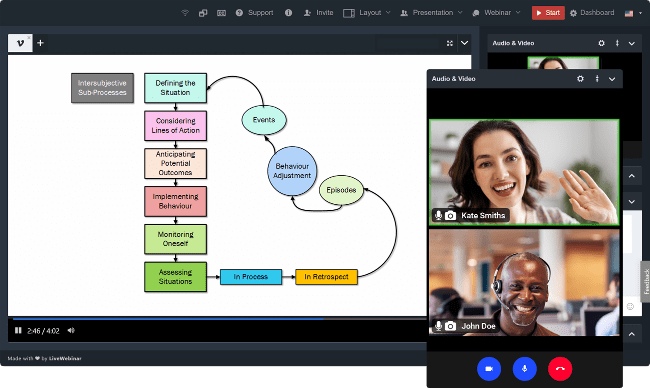Select the Vimeo tab
650x388 pixels.
20,43
